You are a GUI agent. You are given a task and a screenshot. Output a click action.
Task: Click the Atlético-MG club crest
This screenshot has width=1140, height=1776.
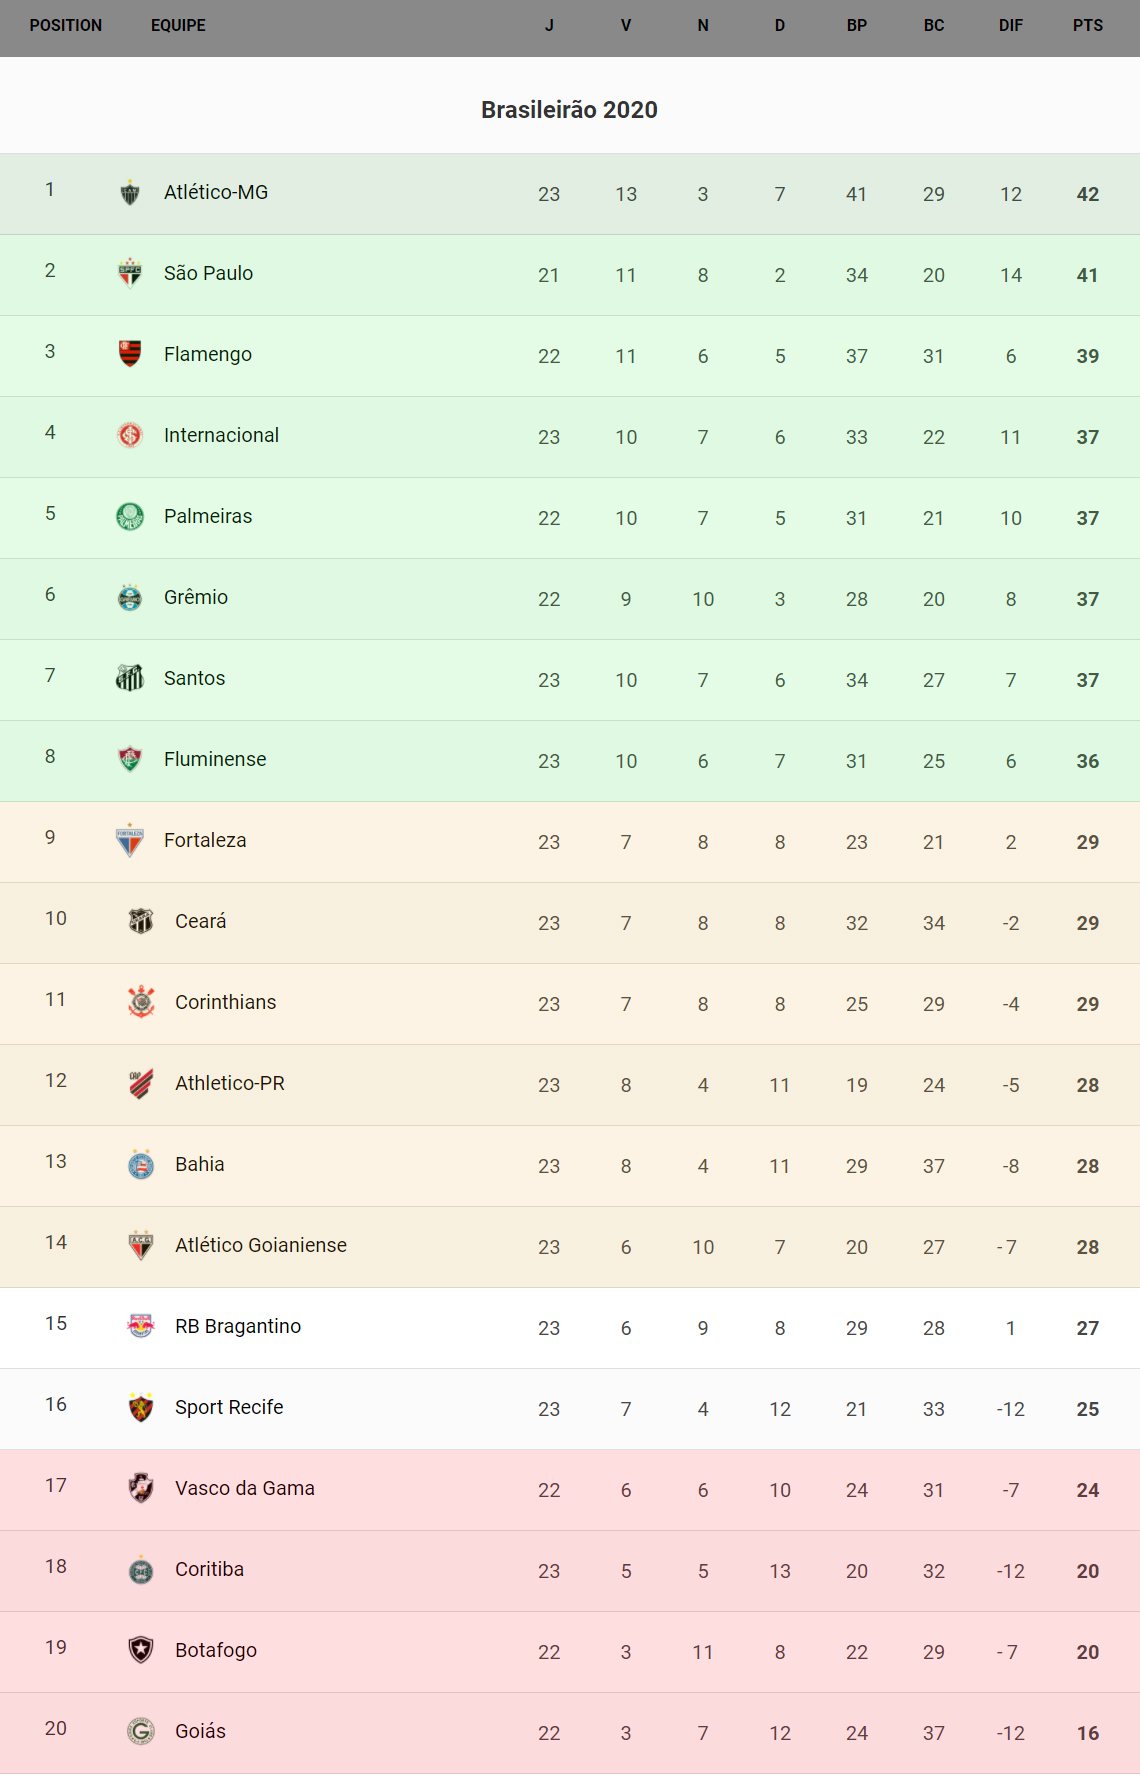pyautogui.click(x=130, y=192)
